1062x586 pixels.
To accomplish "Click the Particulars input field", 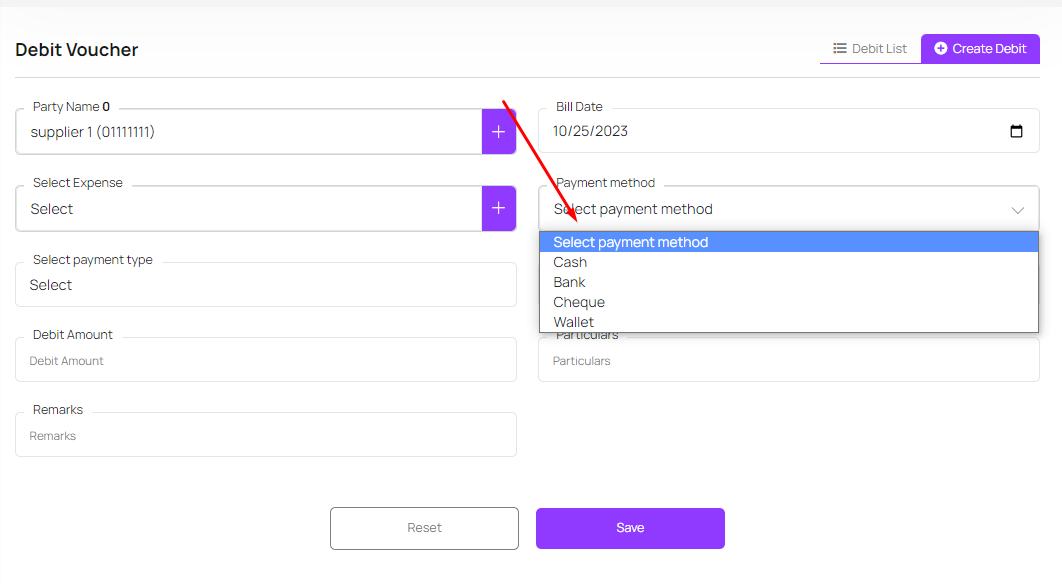I will 788,361.
